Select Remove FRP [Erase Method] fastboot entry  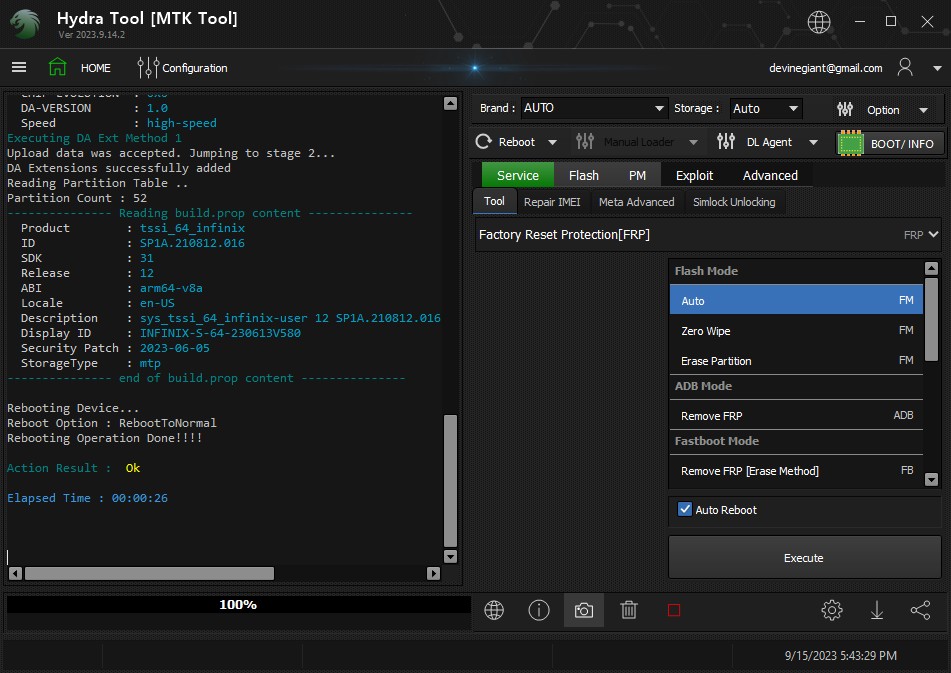796,470
